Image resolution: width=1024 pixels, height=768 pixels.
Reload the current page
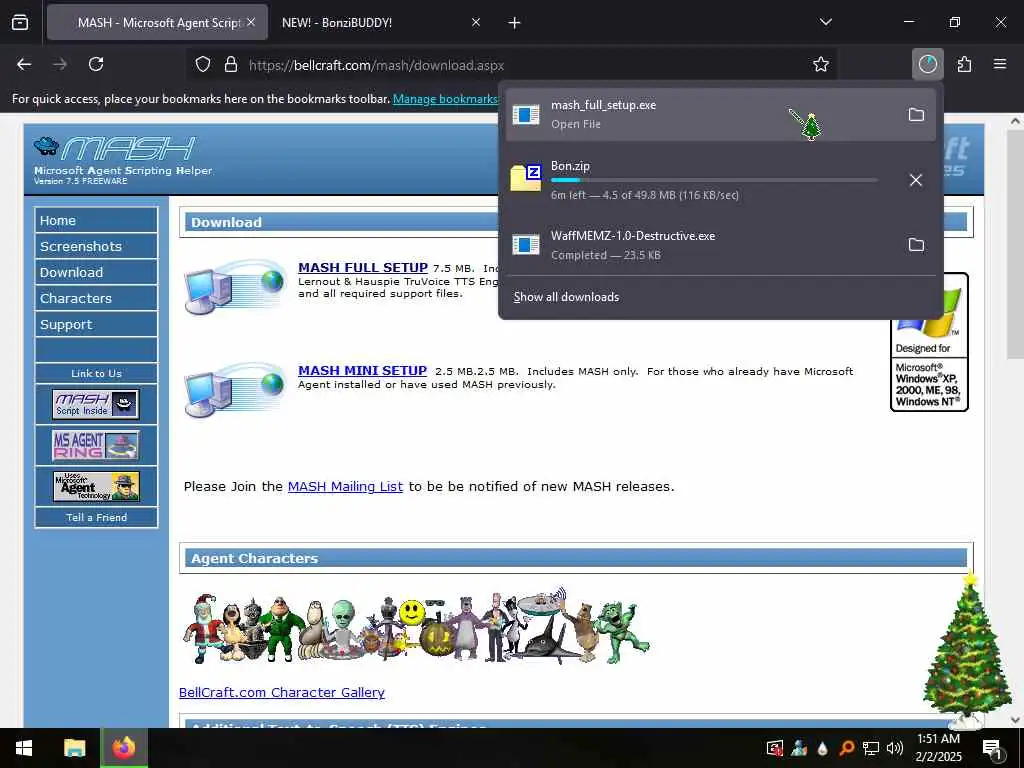pyautogui.click(x=96, y=64)
